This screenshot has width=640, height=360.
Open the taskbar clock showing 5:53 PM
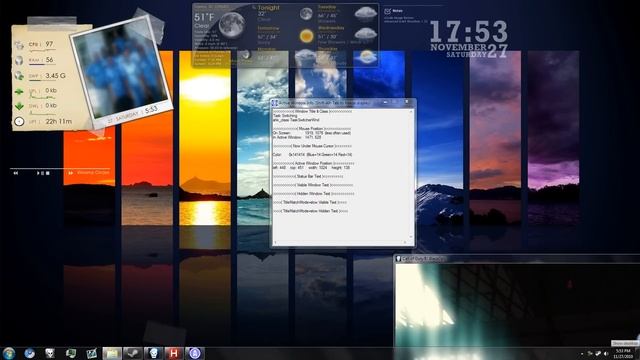point(623,353)
